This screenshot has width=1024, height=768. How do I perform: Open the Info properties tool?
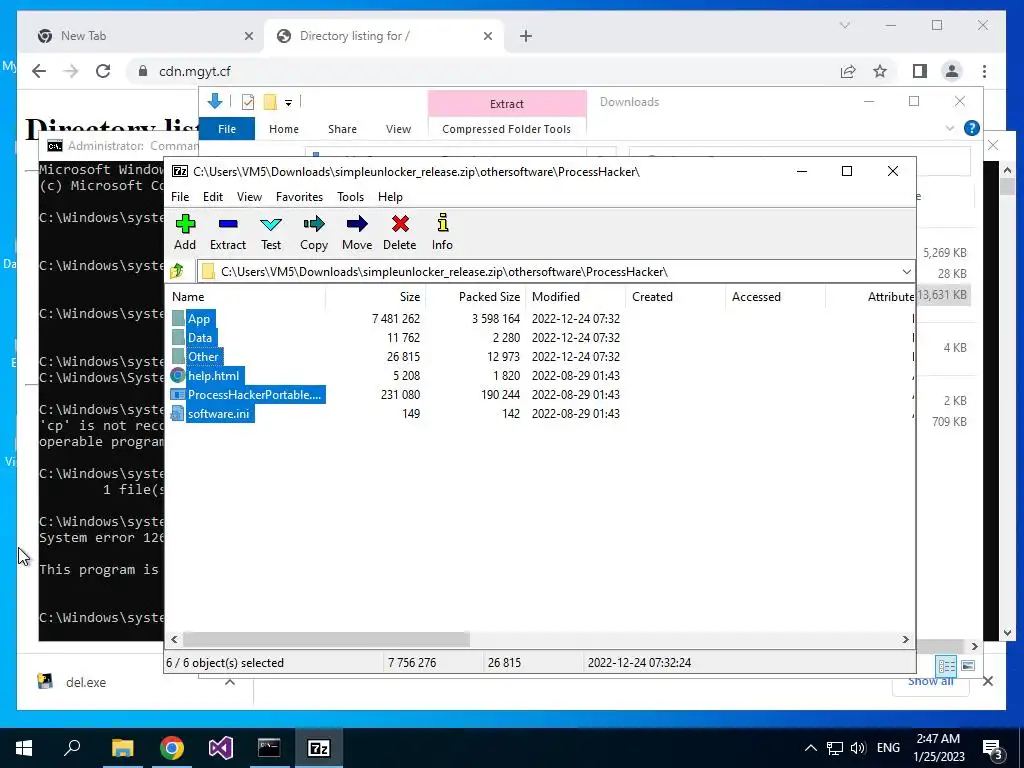(x=442, y=232)
